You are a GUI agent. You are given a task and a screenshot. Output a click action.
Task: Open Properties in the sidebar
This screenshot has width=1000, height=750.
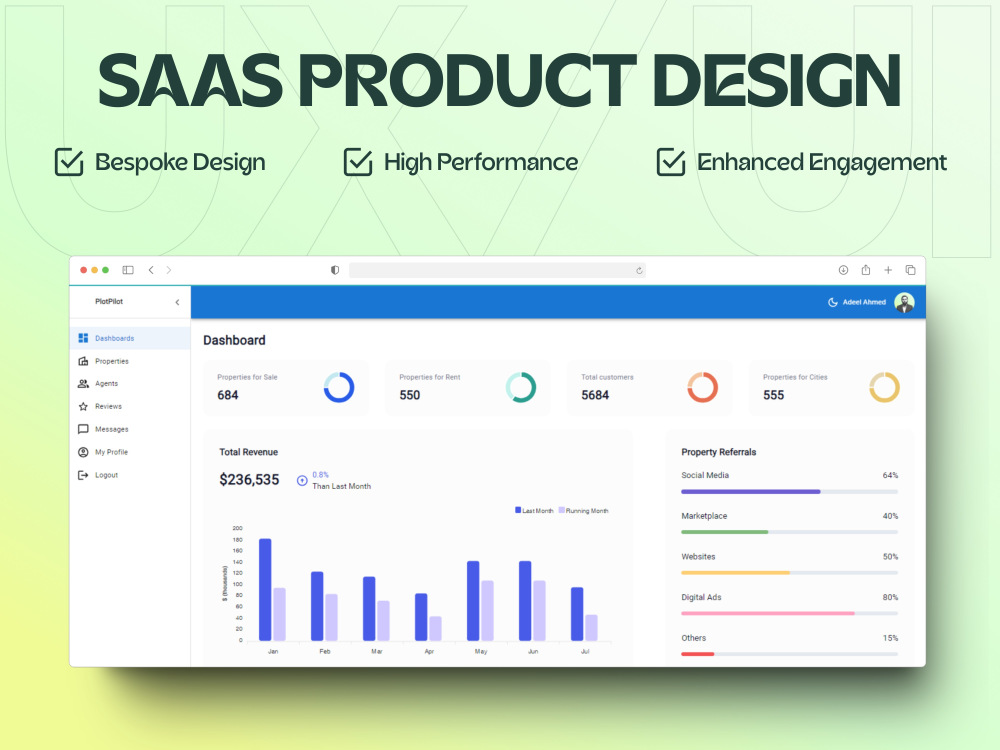[x=130, y=361]
